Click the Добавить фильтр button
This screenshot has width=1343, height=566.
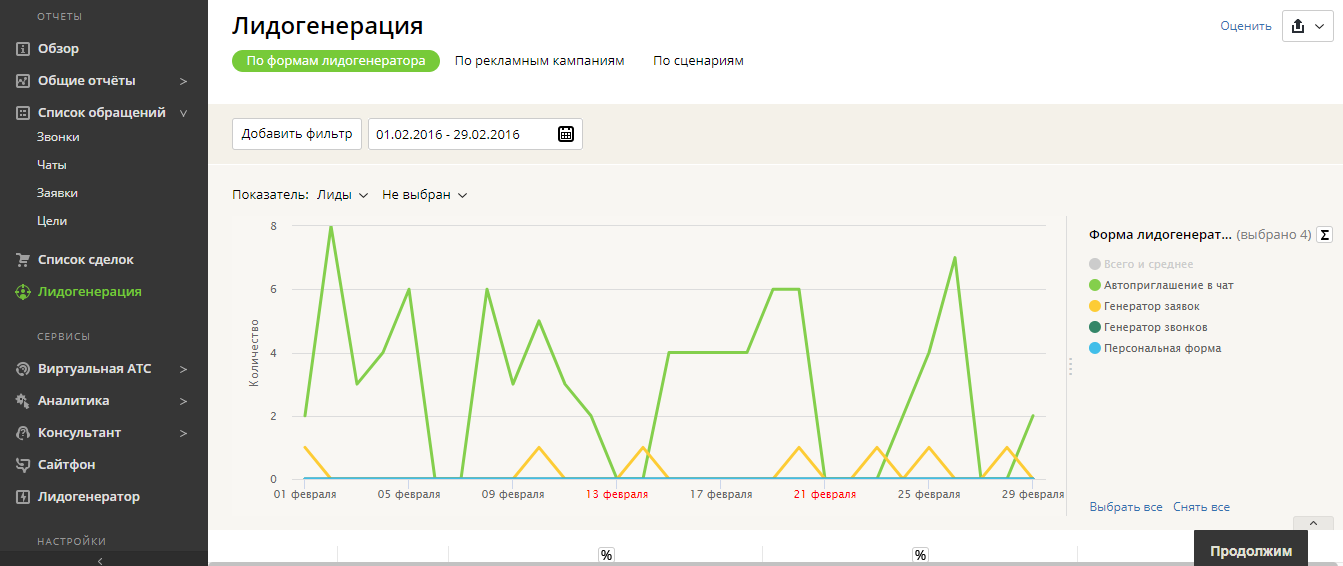point(297,134)
